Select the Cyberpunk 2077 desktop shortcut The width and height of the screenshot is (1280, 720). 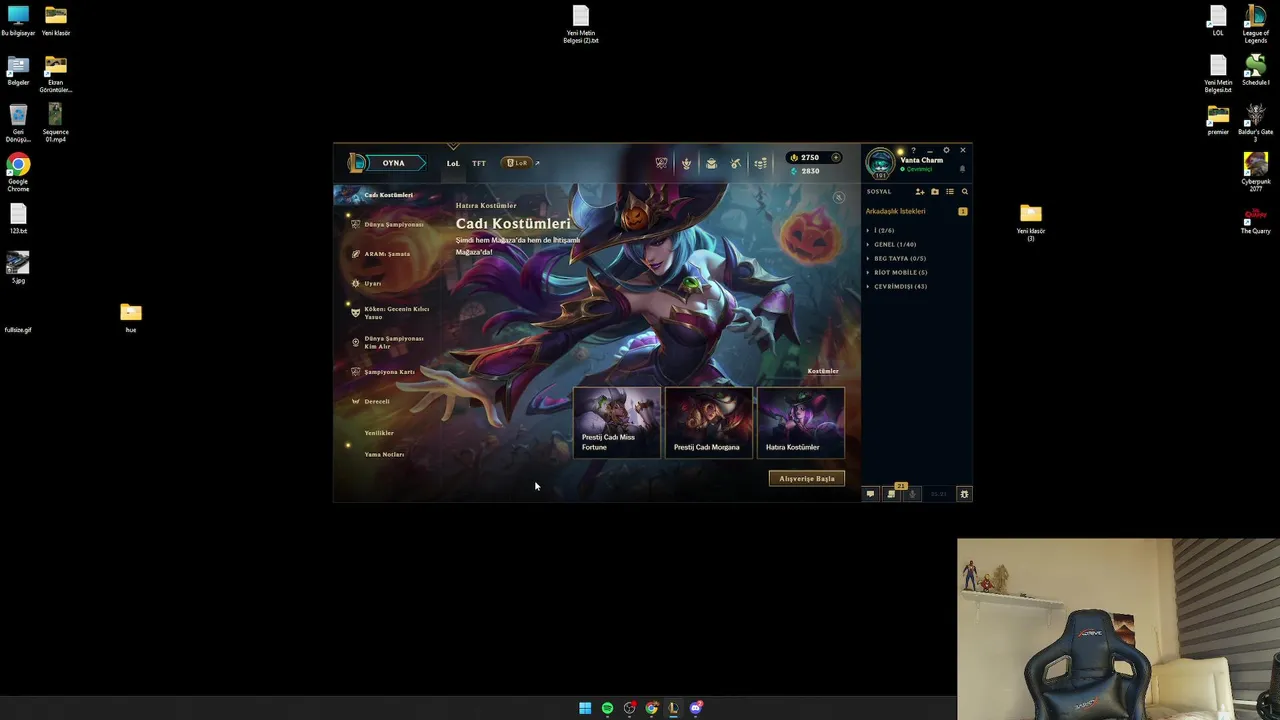click(1255, 172)
